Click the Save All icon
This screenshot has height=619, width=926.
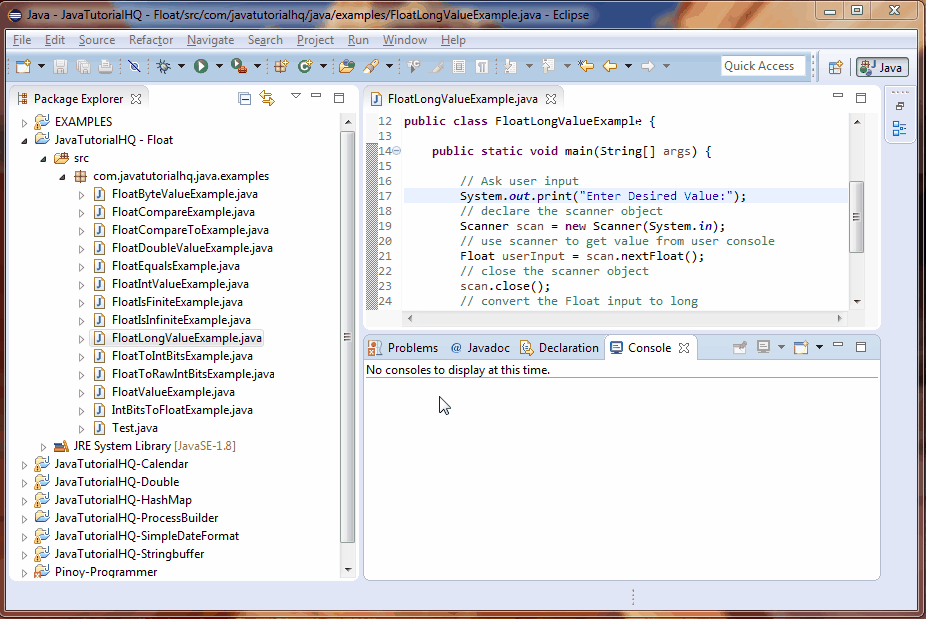(x=83, y=66)
